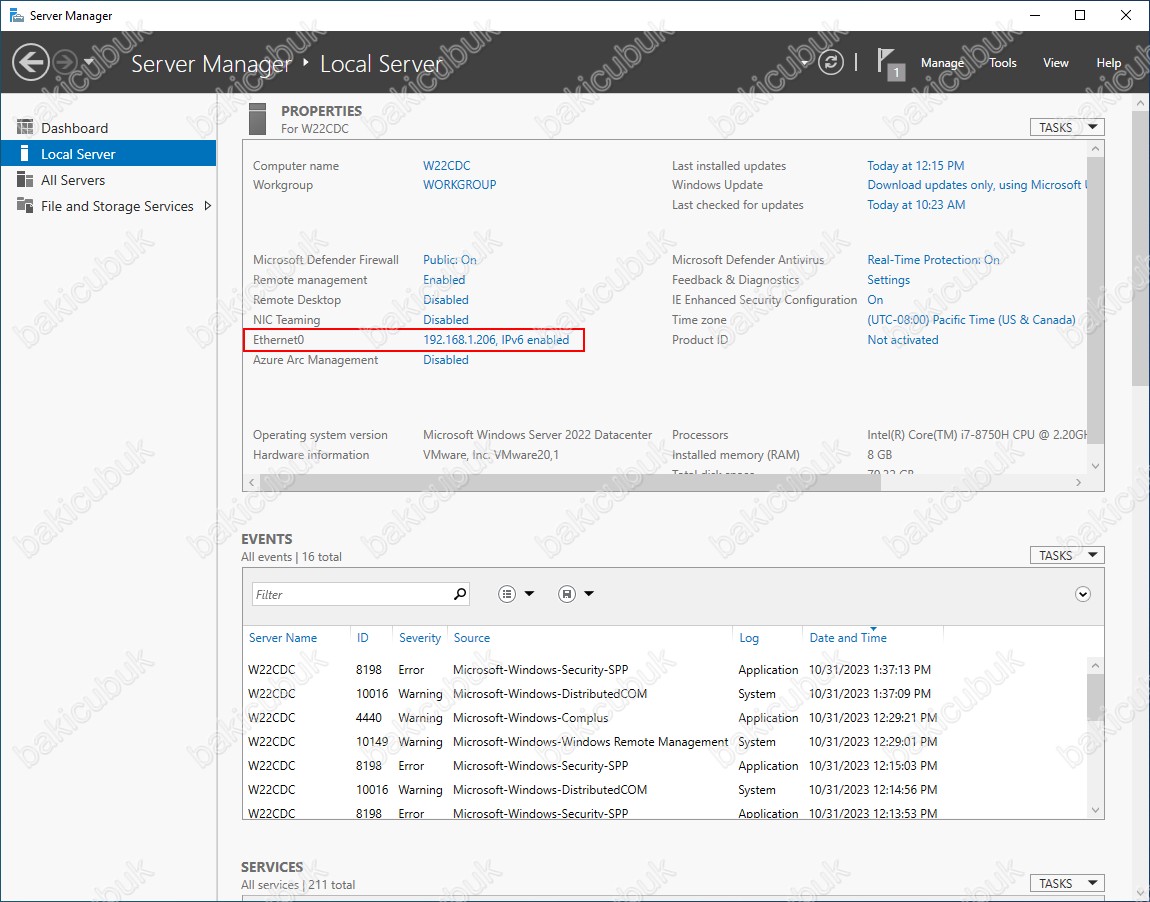
Task: Open Real-Time Protection: On link
Action: [933, 260]
